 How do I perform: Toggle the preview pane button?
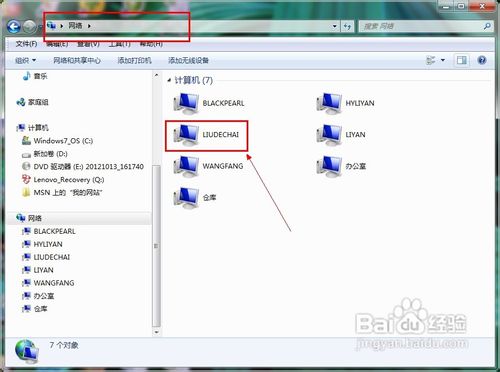[x=462, y=60]
